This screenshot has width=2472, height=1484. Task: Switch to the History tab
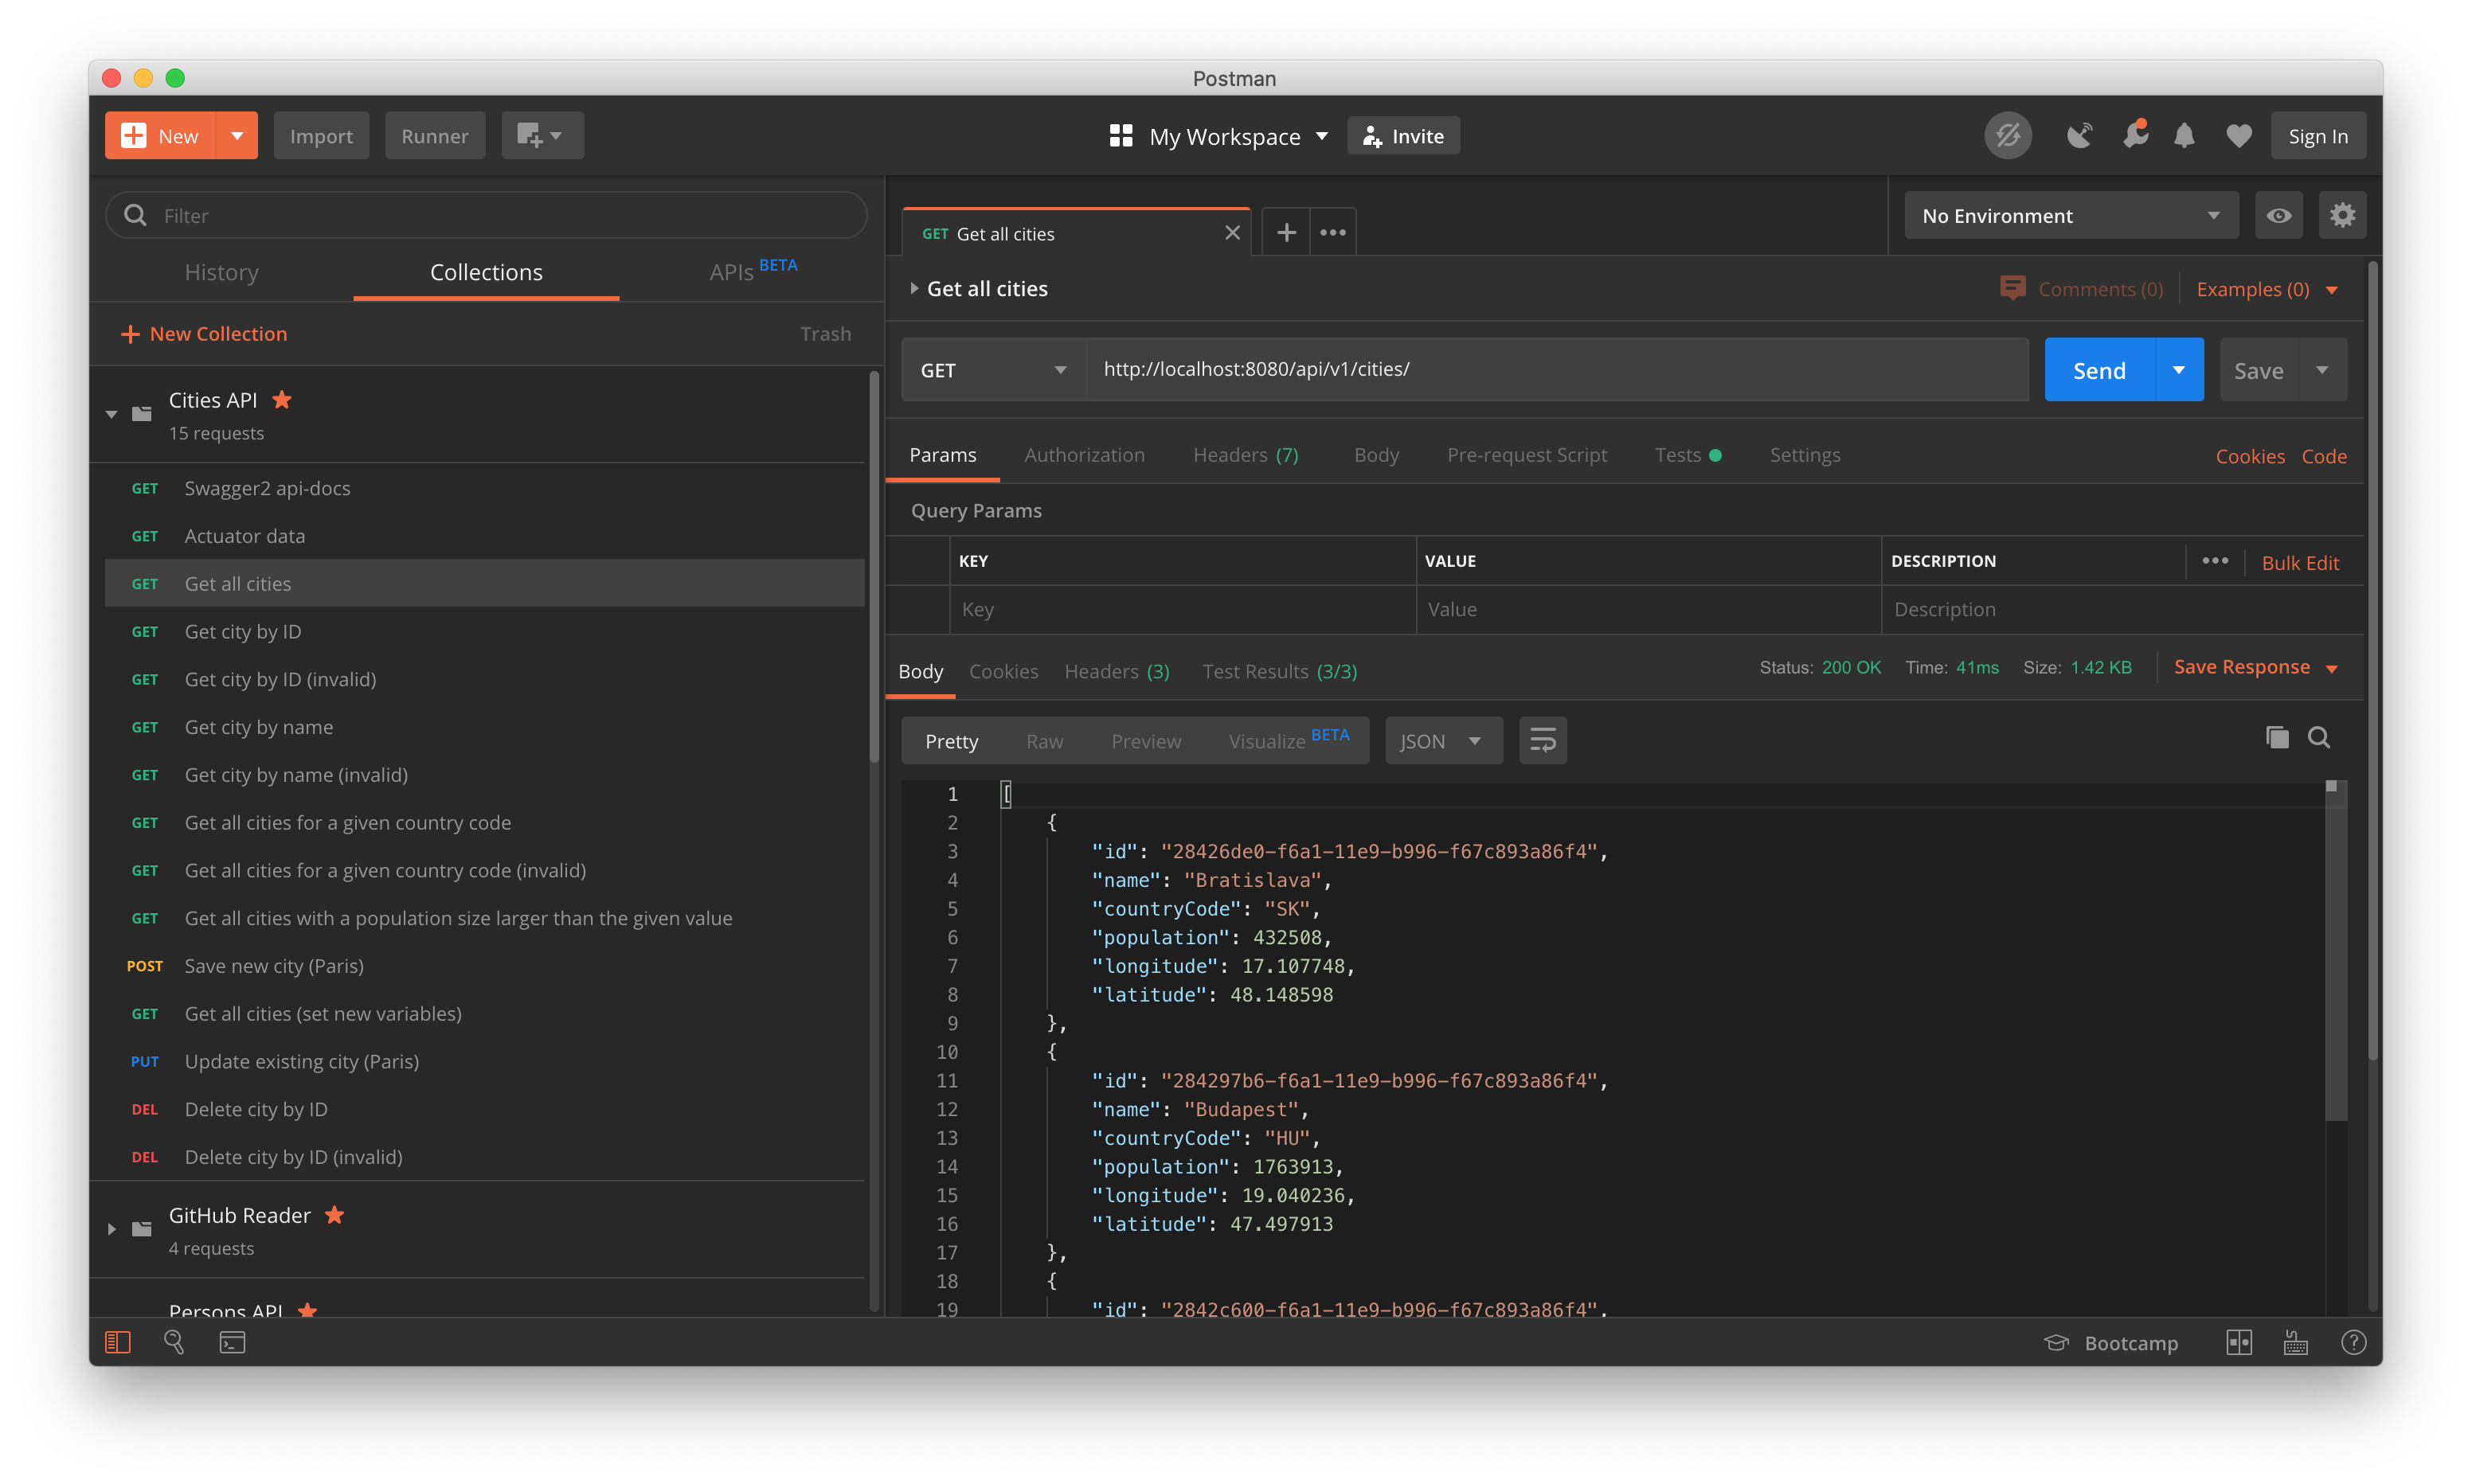[222, 272]
